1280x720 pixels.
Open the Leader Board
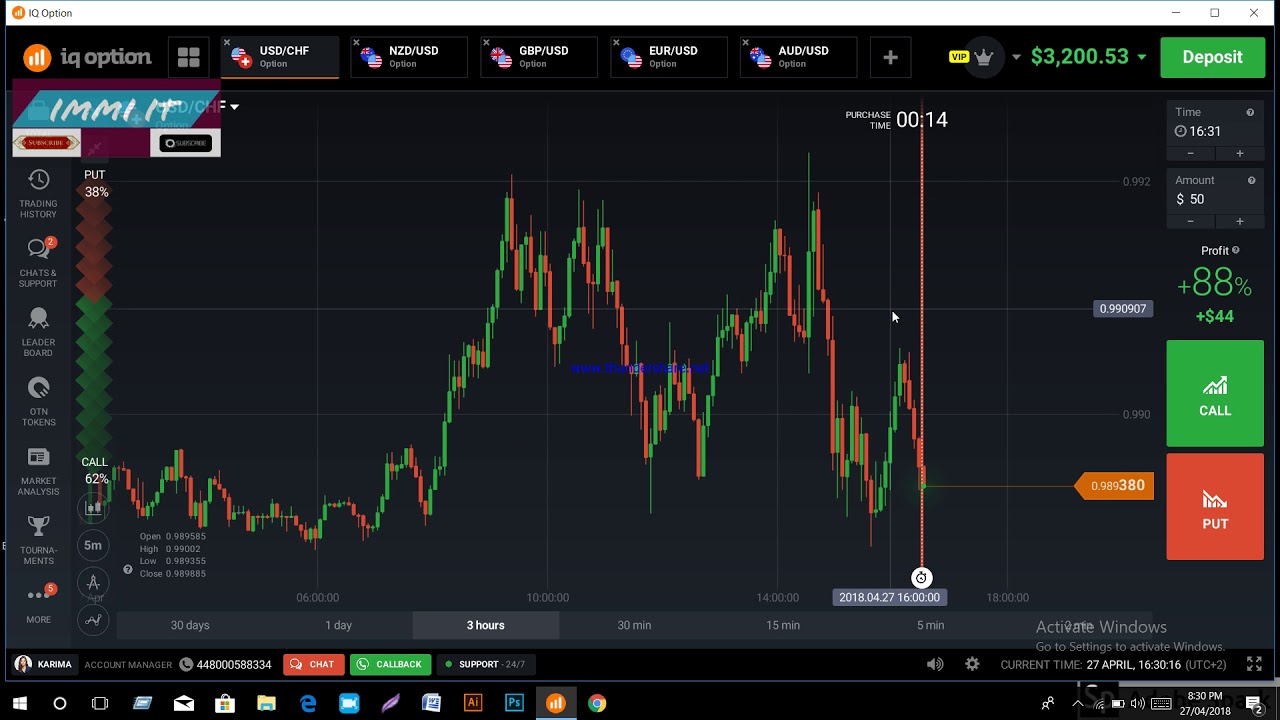click(38, 332)
